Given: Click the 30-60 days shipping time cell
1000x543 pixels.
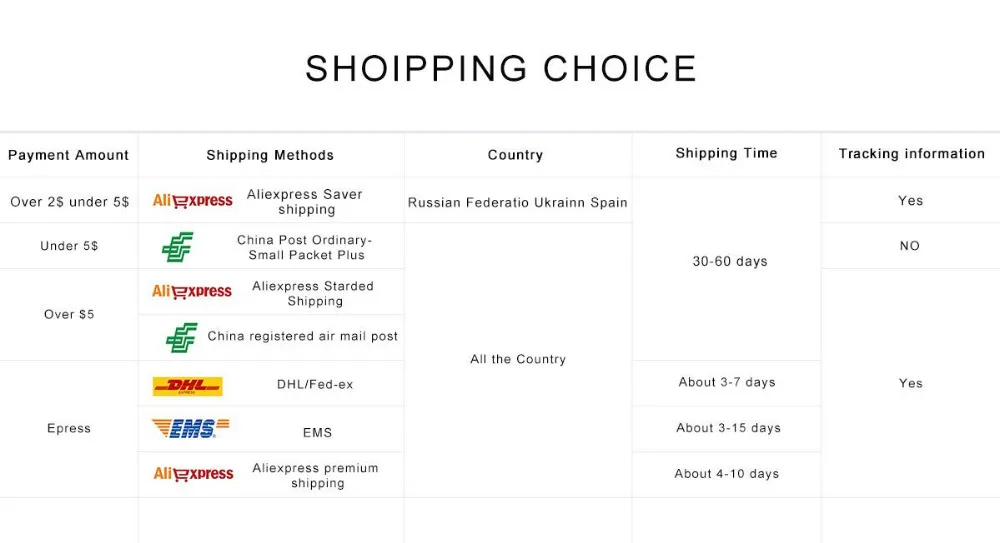Looking at the screenshot, I should (730, 261).
